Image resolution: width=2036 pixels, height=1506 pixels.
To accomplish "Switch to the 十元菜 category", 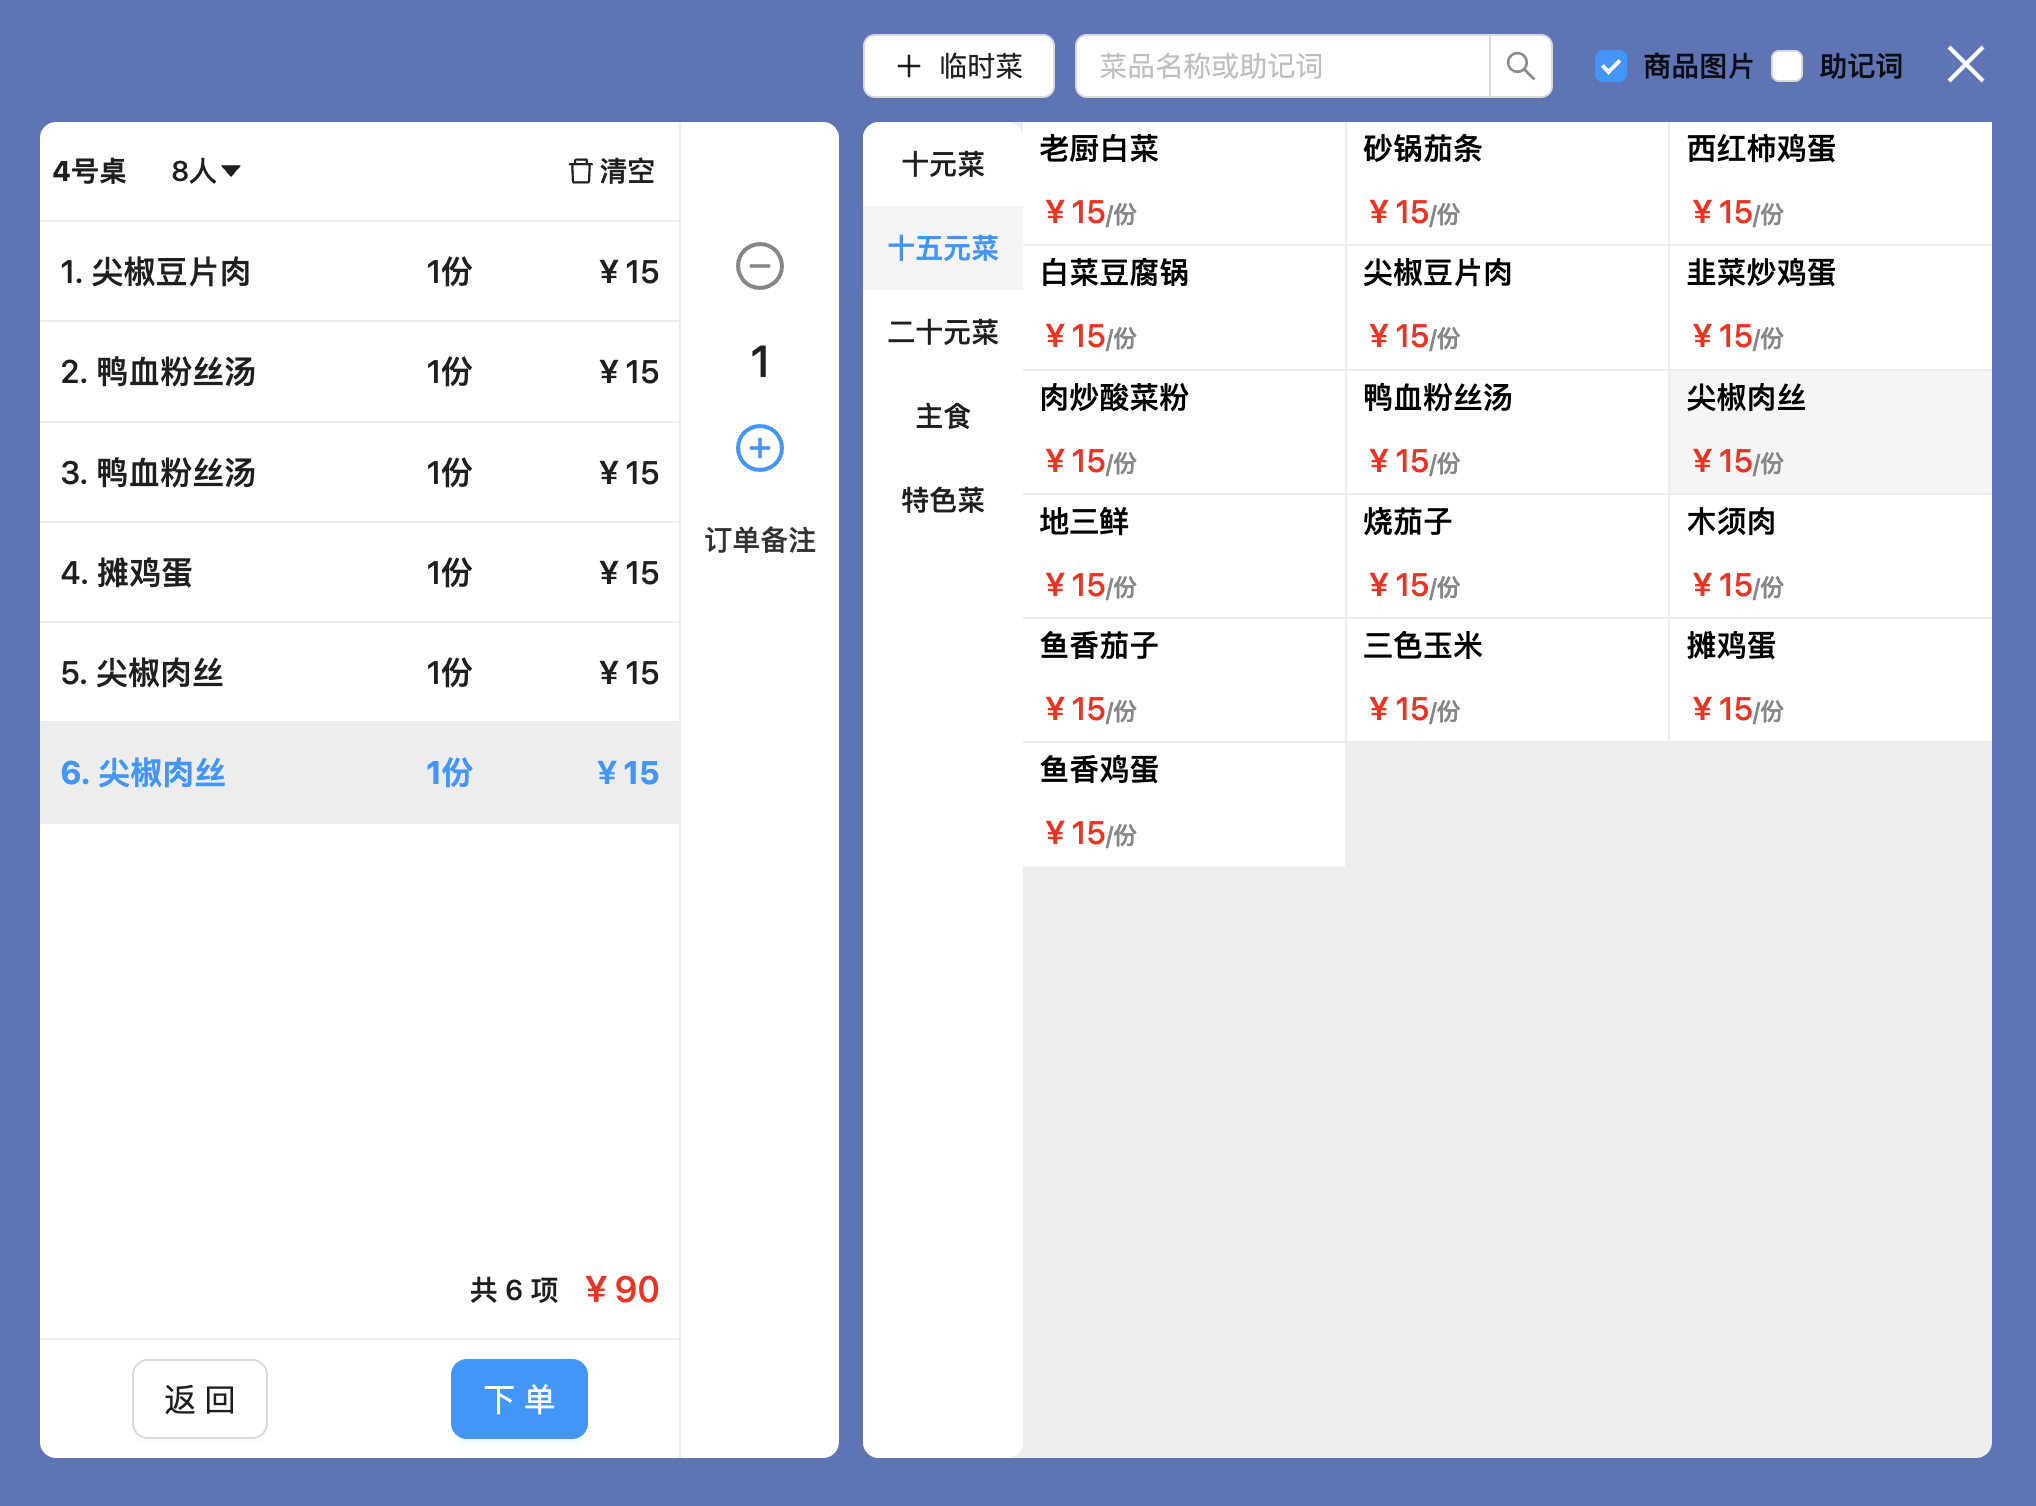I will point(942,164).
